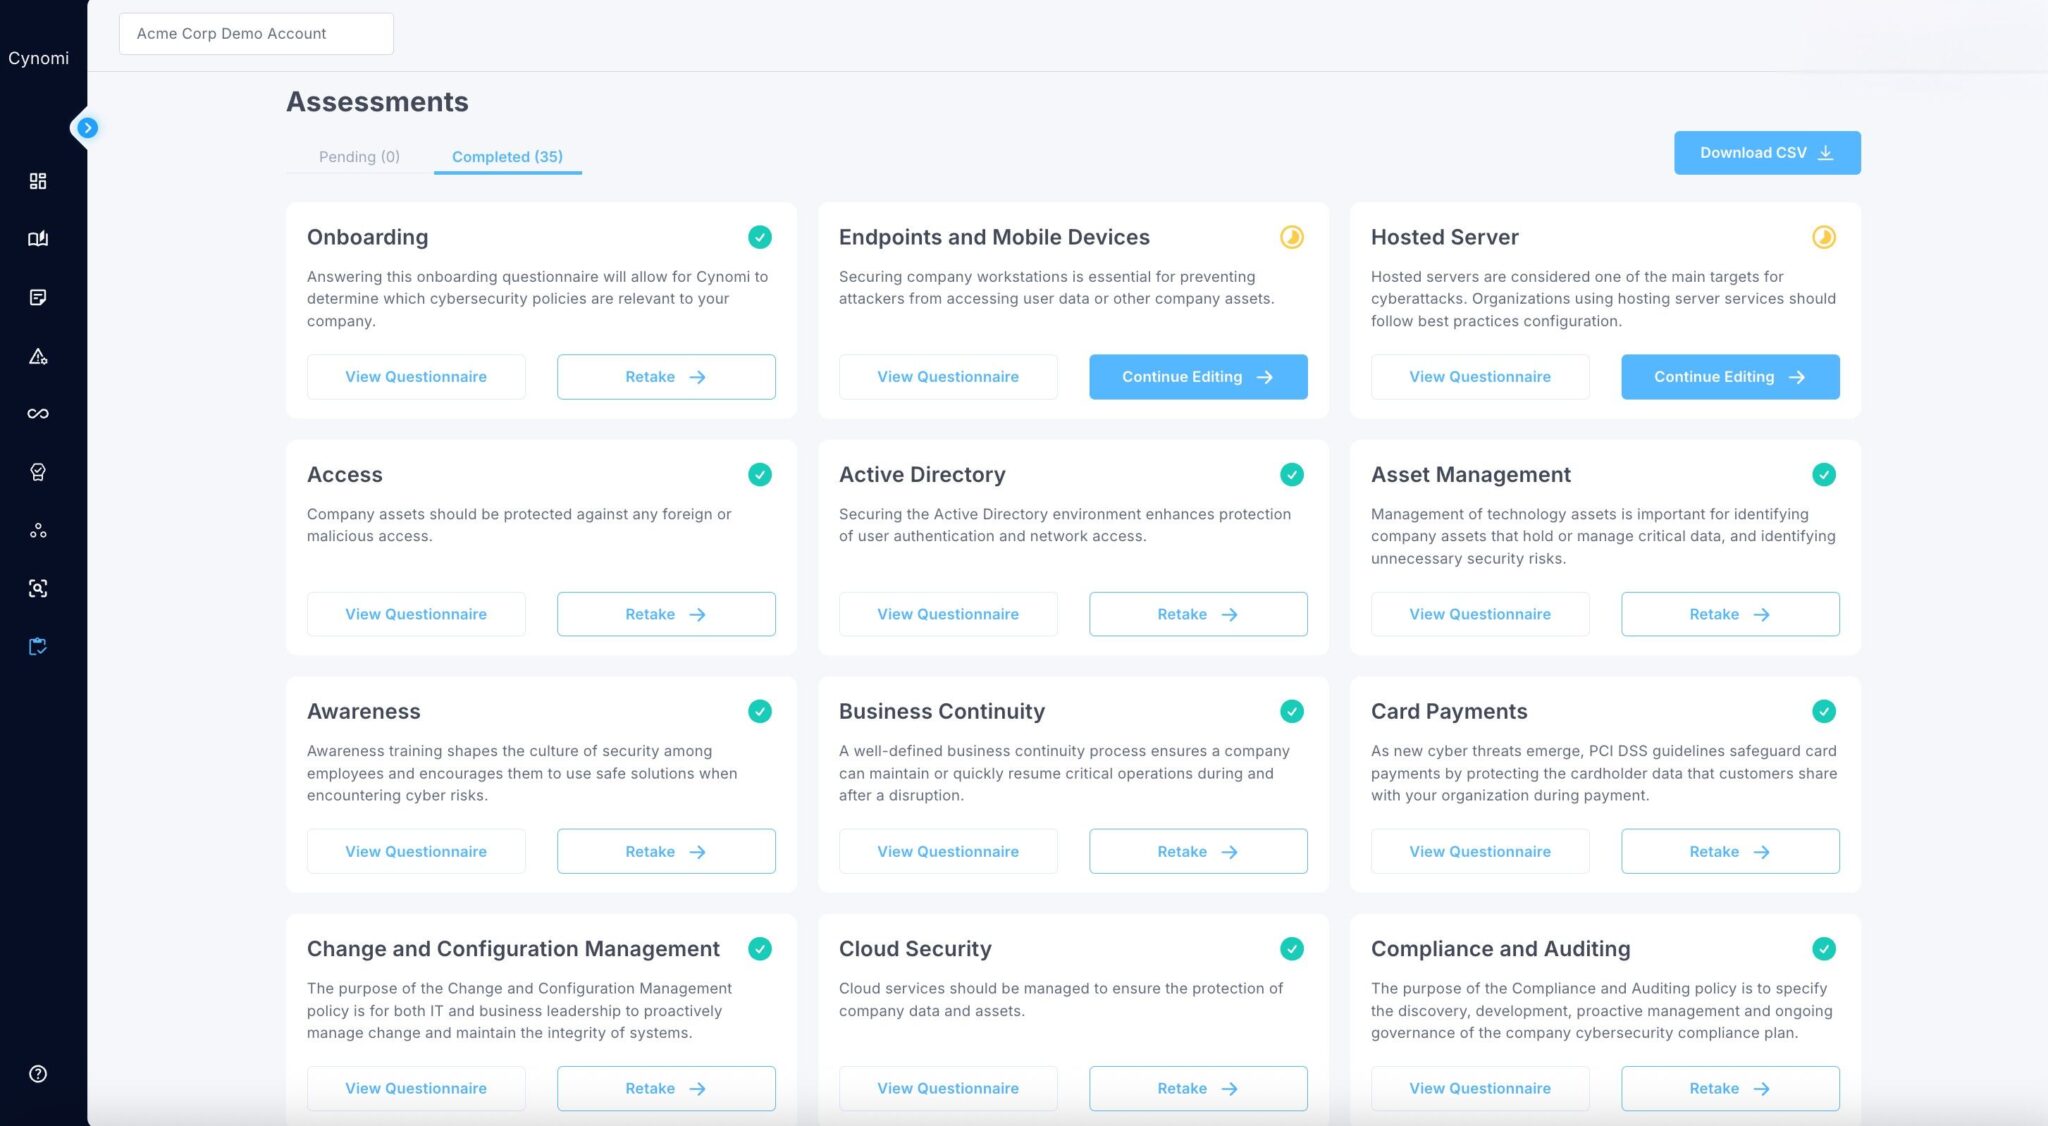View Questionnaire for Business Continuity
Image resolution: width=2048 pixels, height=1126 pixels.
[948, 851]
